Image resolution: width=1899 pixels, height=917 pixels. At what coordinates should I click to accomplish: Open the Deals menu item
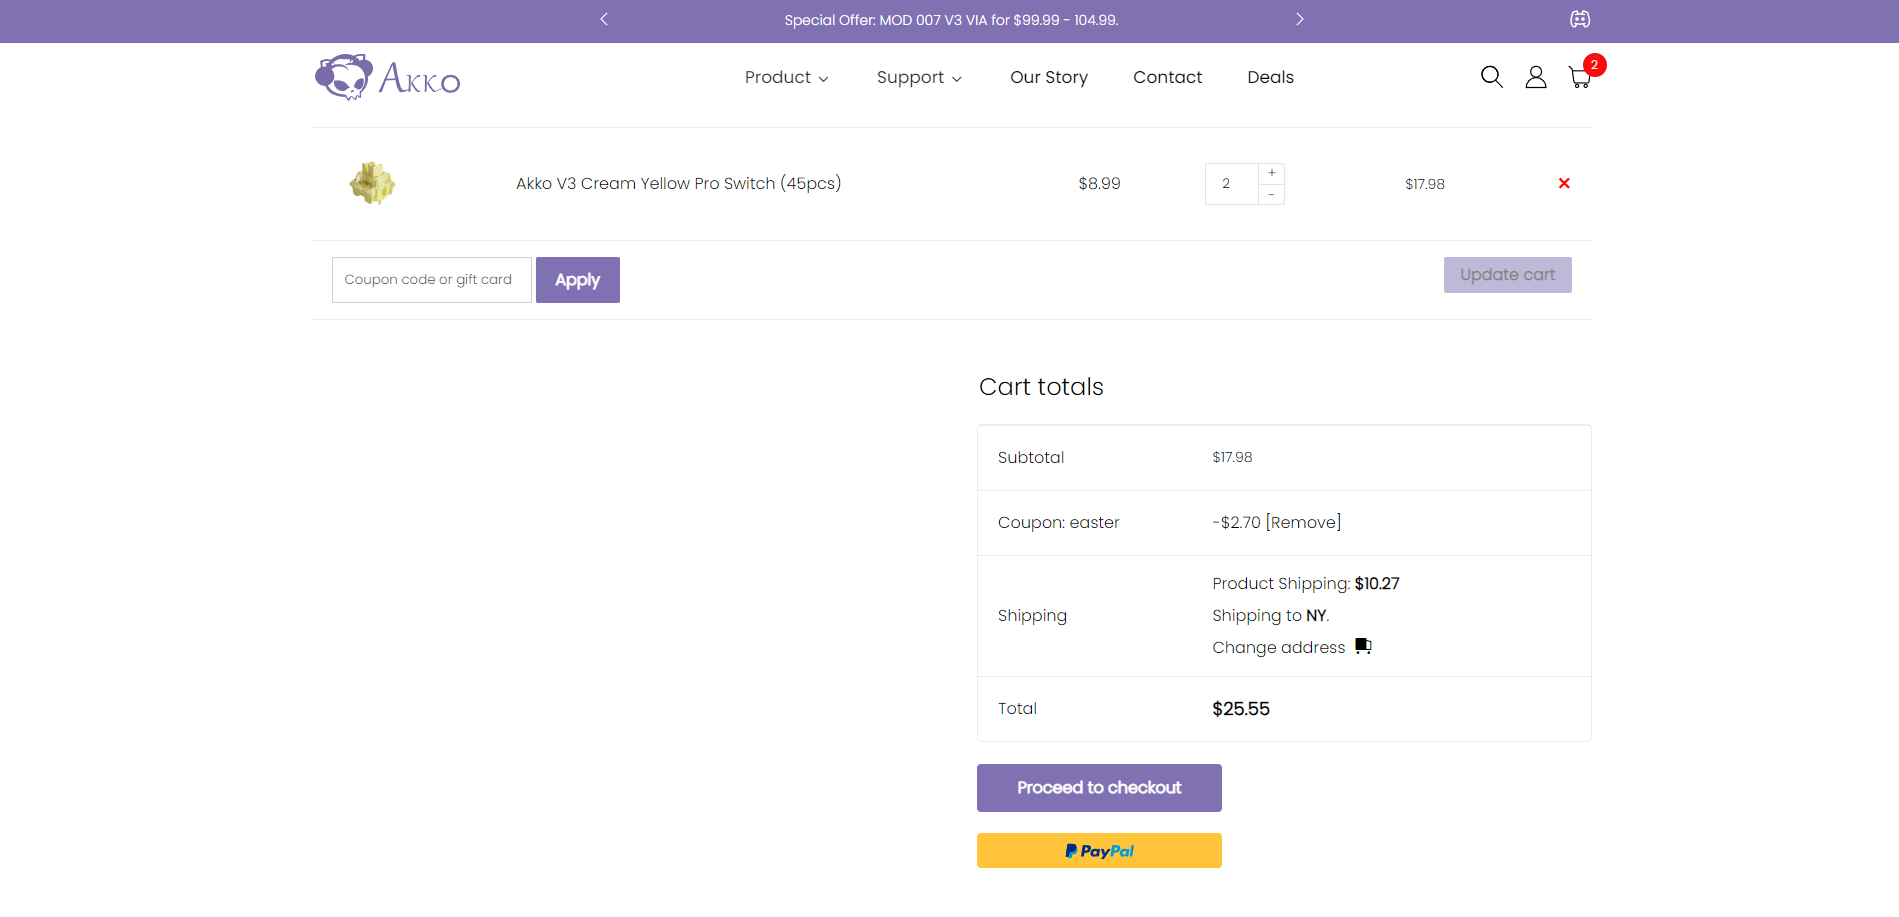click(1270, 77)
